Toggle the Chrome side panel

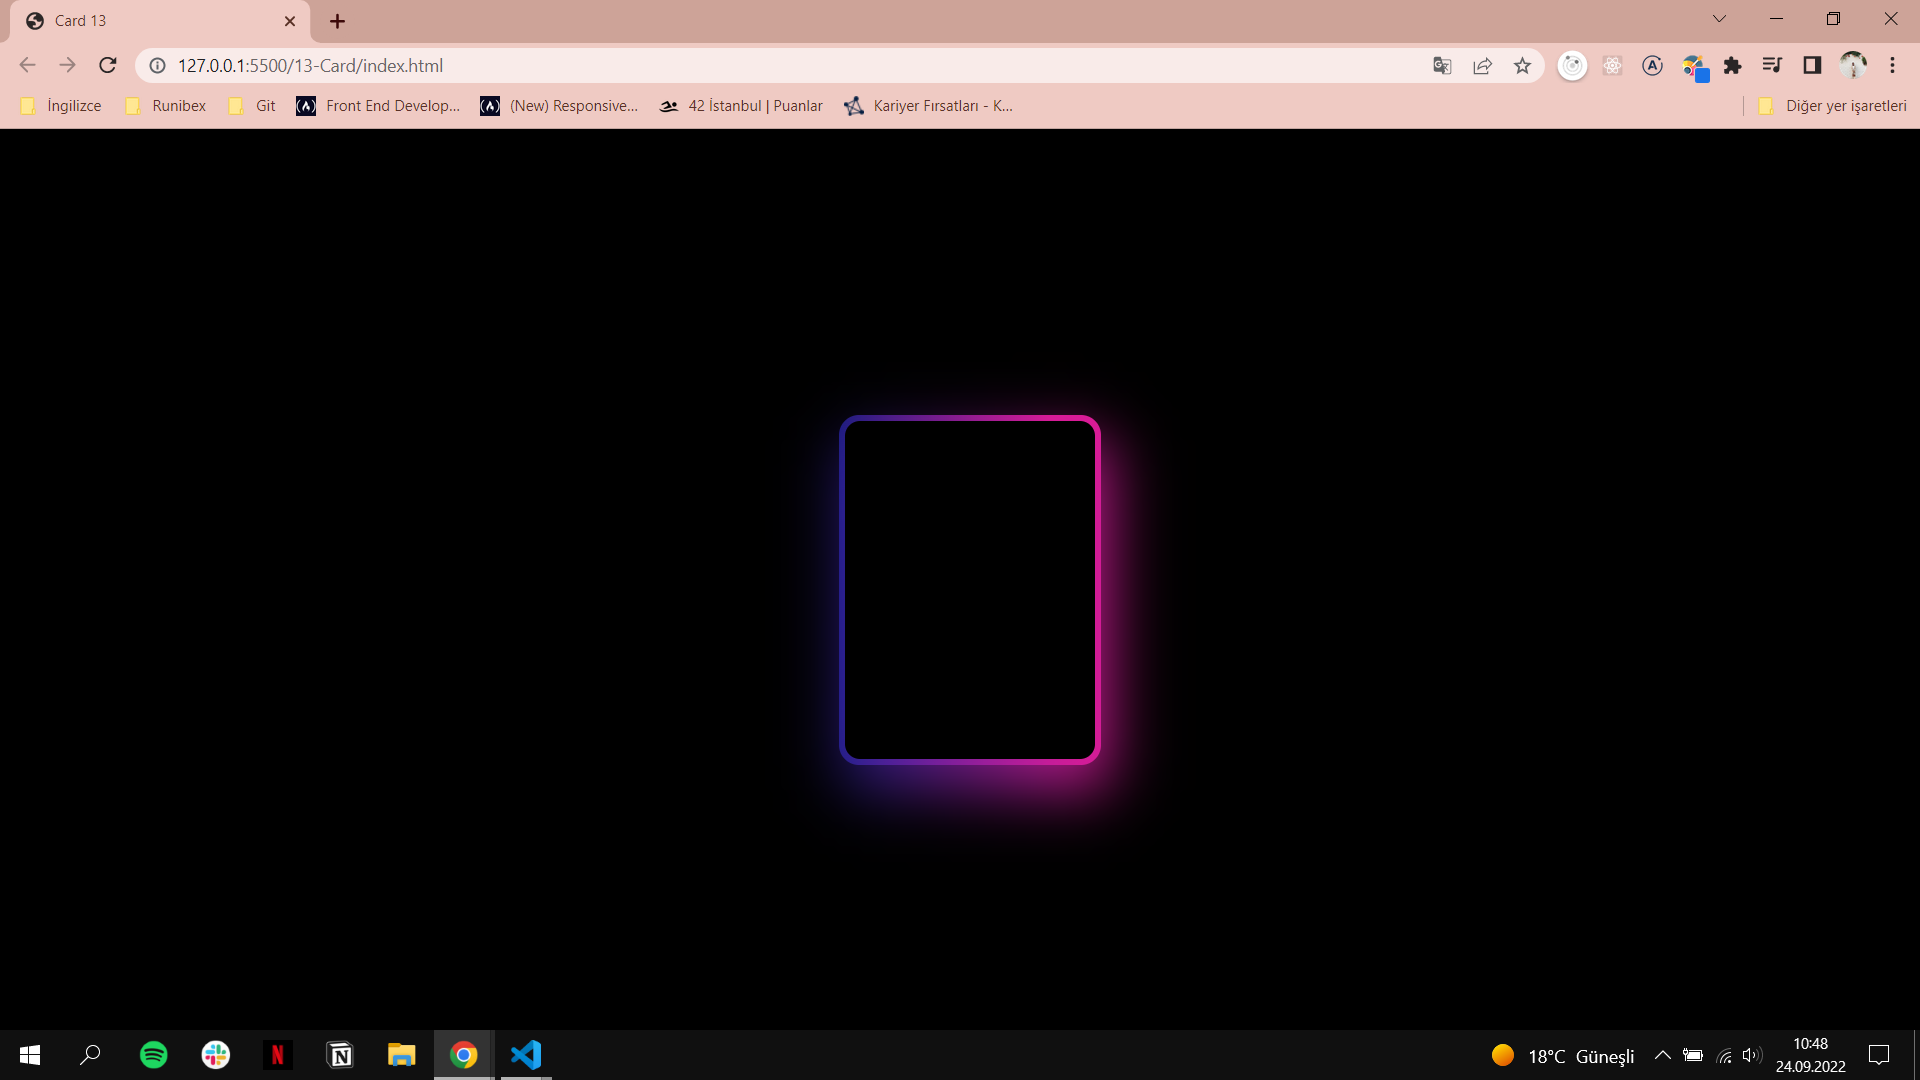pos(1812,66)
